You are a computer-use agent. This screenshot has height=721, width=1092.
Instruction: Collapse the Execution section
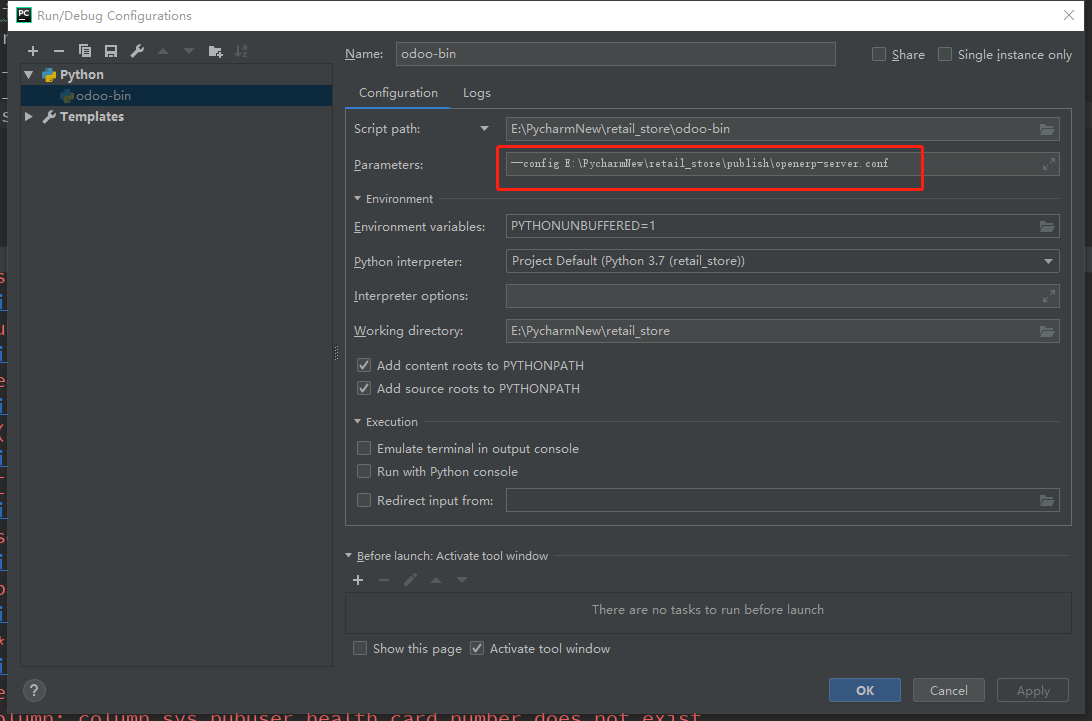pyautogui.click(x=357, y=421)
